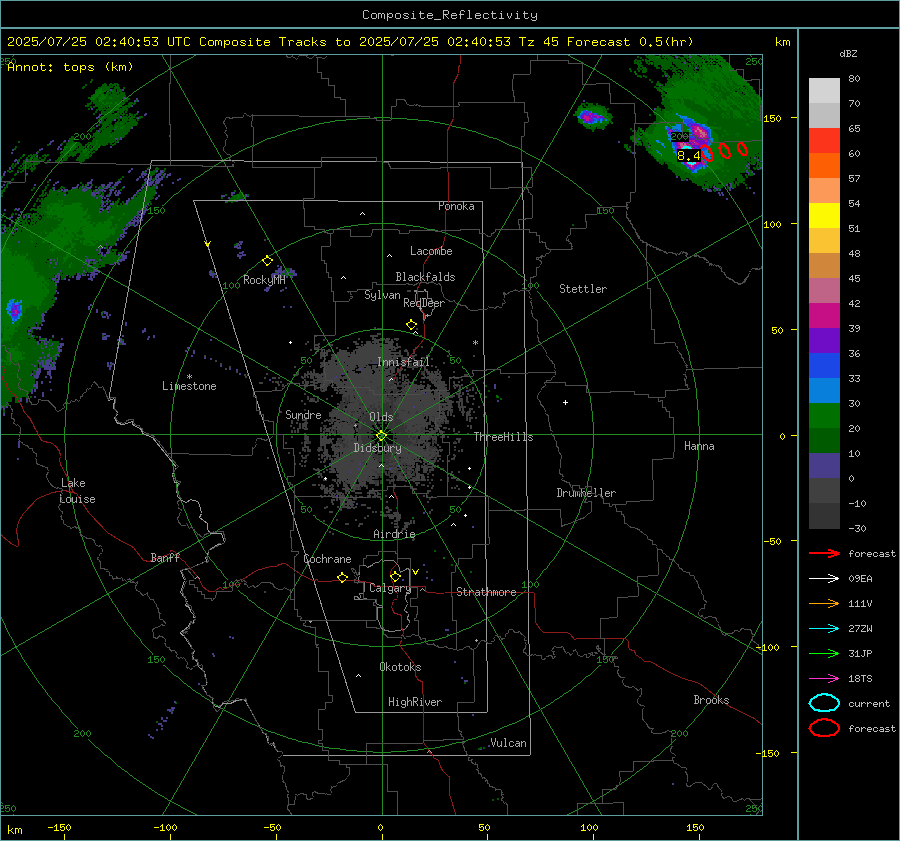Click the Cochrane city label
Image resolution: width=900 pixels, height=841 pixels.
tap(327, 559)
